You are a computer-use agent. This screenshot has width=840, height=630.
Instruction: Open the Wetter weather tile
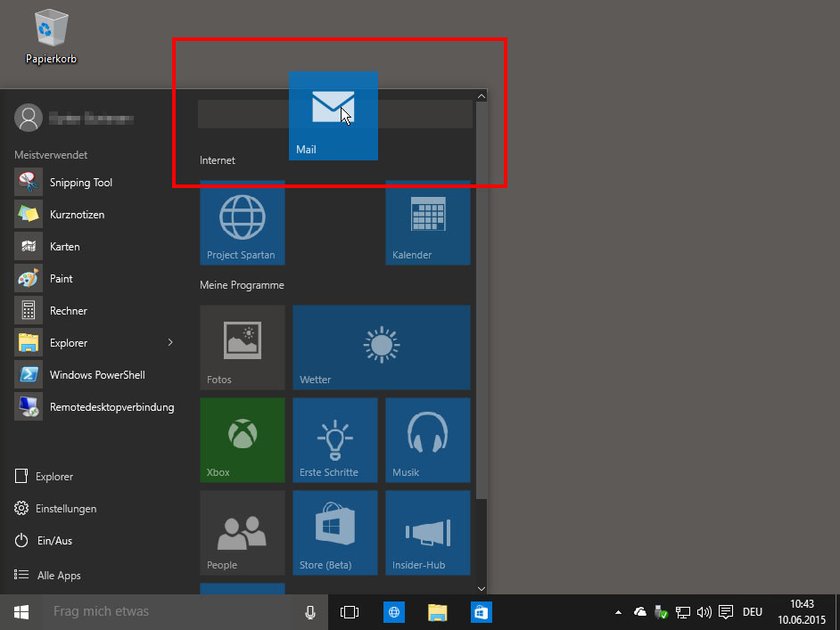(x=381, y=348)
